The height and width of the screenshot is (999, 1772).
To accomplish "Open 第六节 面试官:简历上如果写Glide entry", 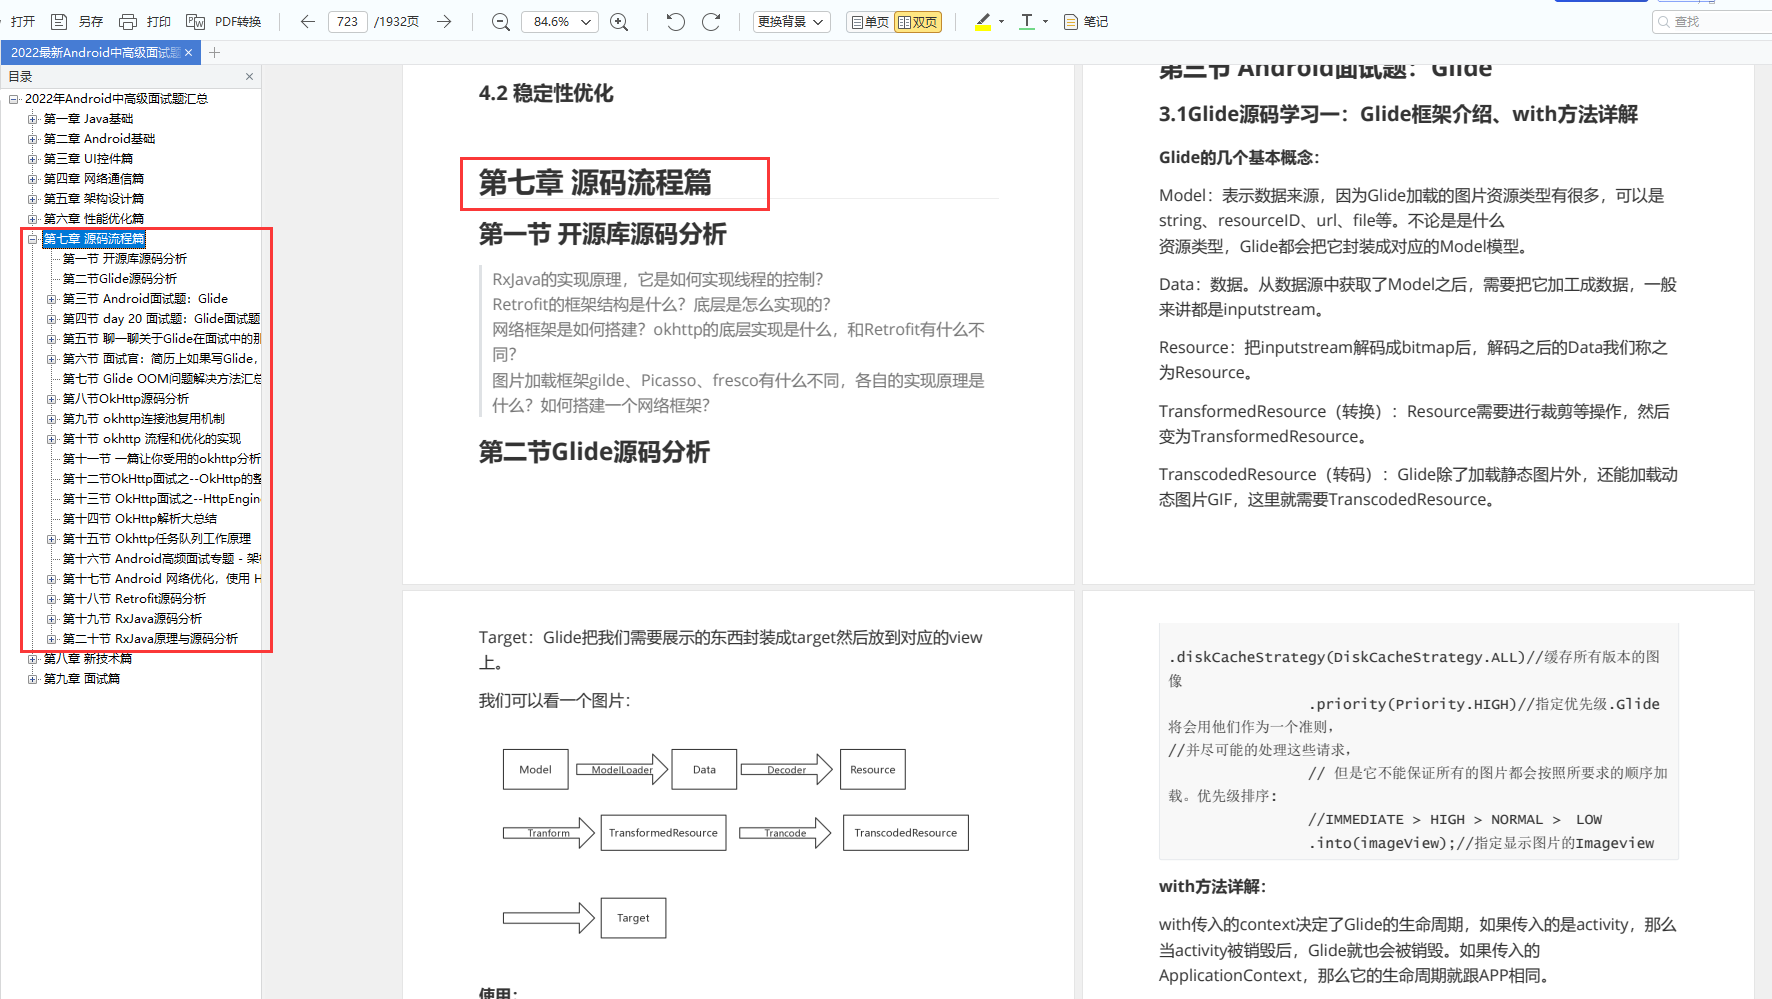I will (160, 359).
